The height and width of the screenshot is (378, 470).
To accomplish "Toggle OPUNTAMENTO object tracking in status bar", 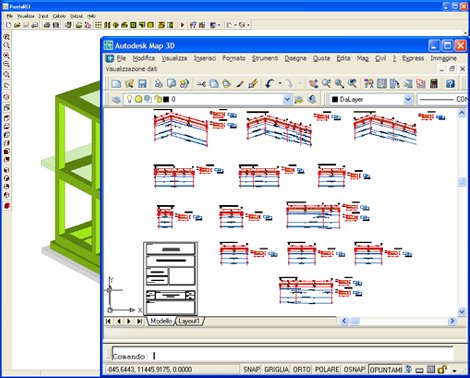I will click(385, 369).
